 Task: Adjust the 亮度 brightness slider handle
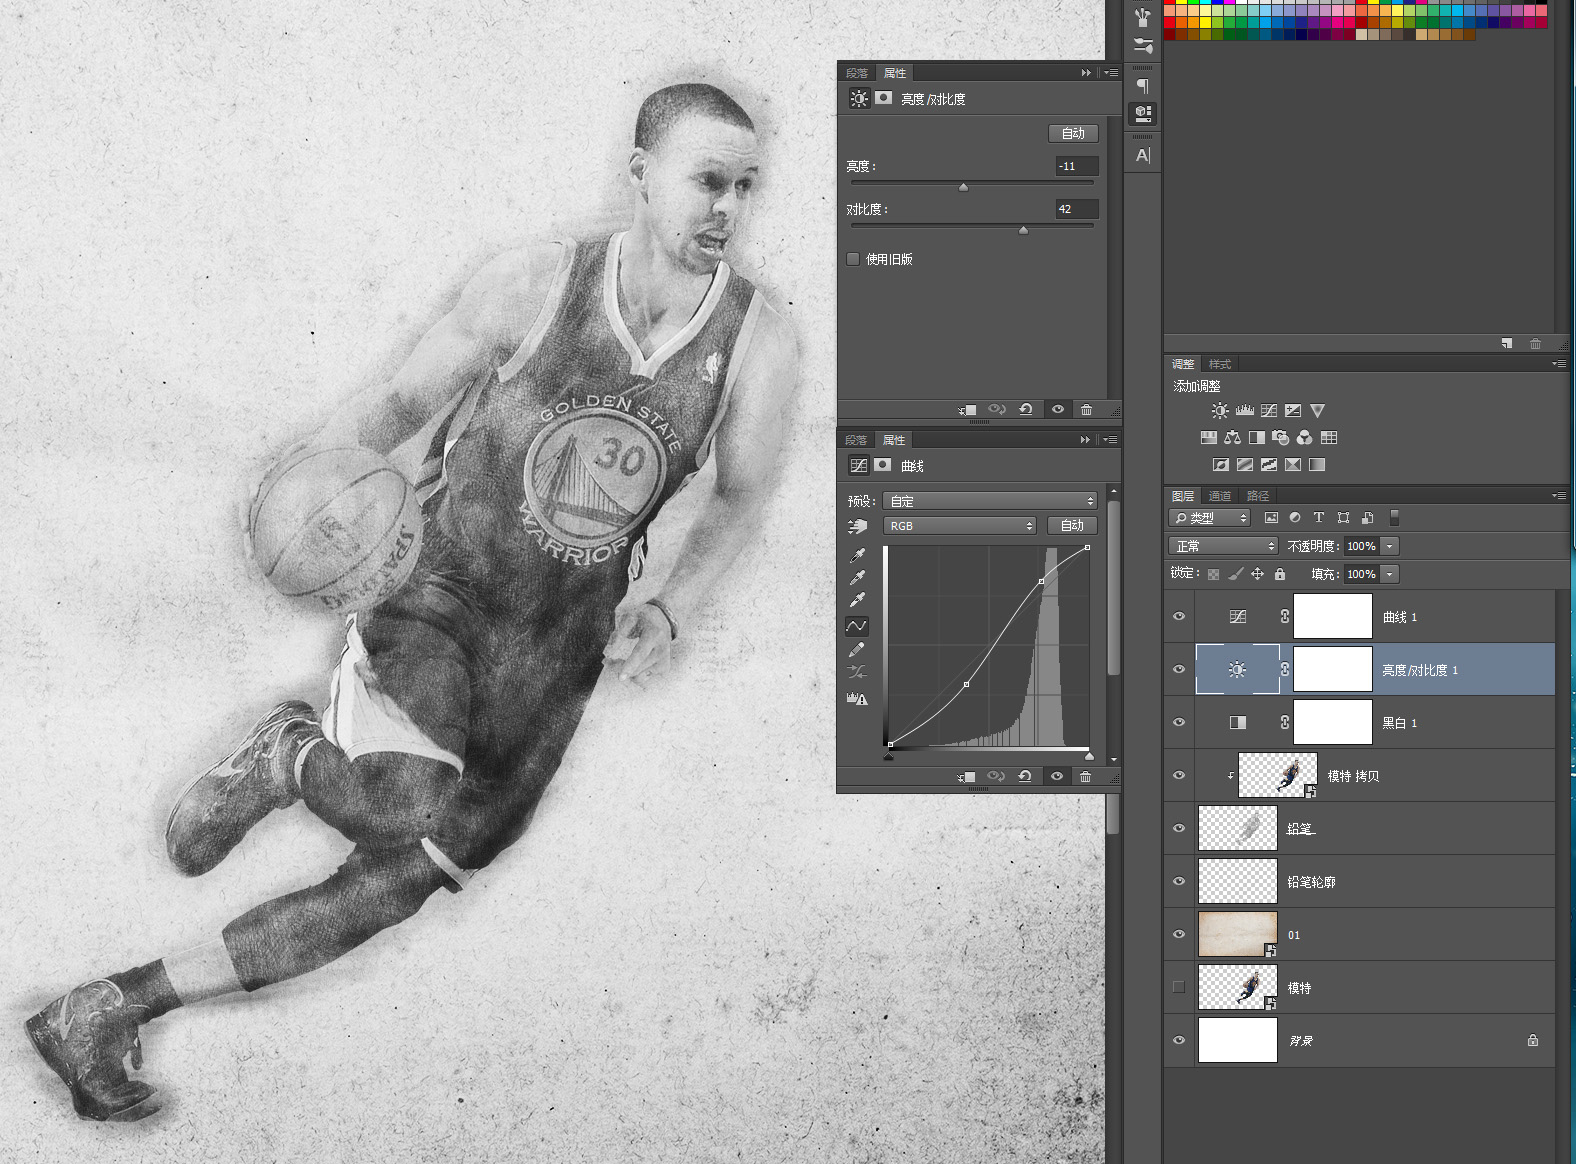[x=963, y=187]
